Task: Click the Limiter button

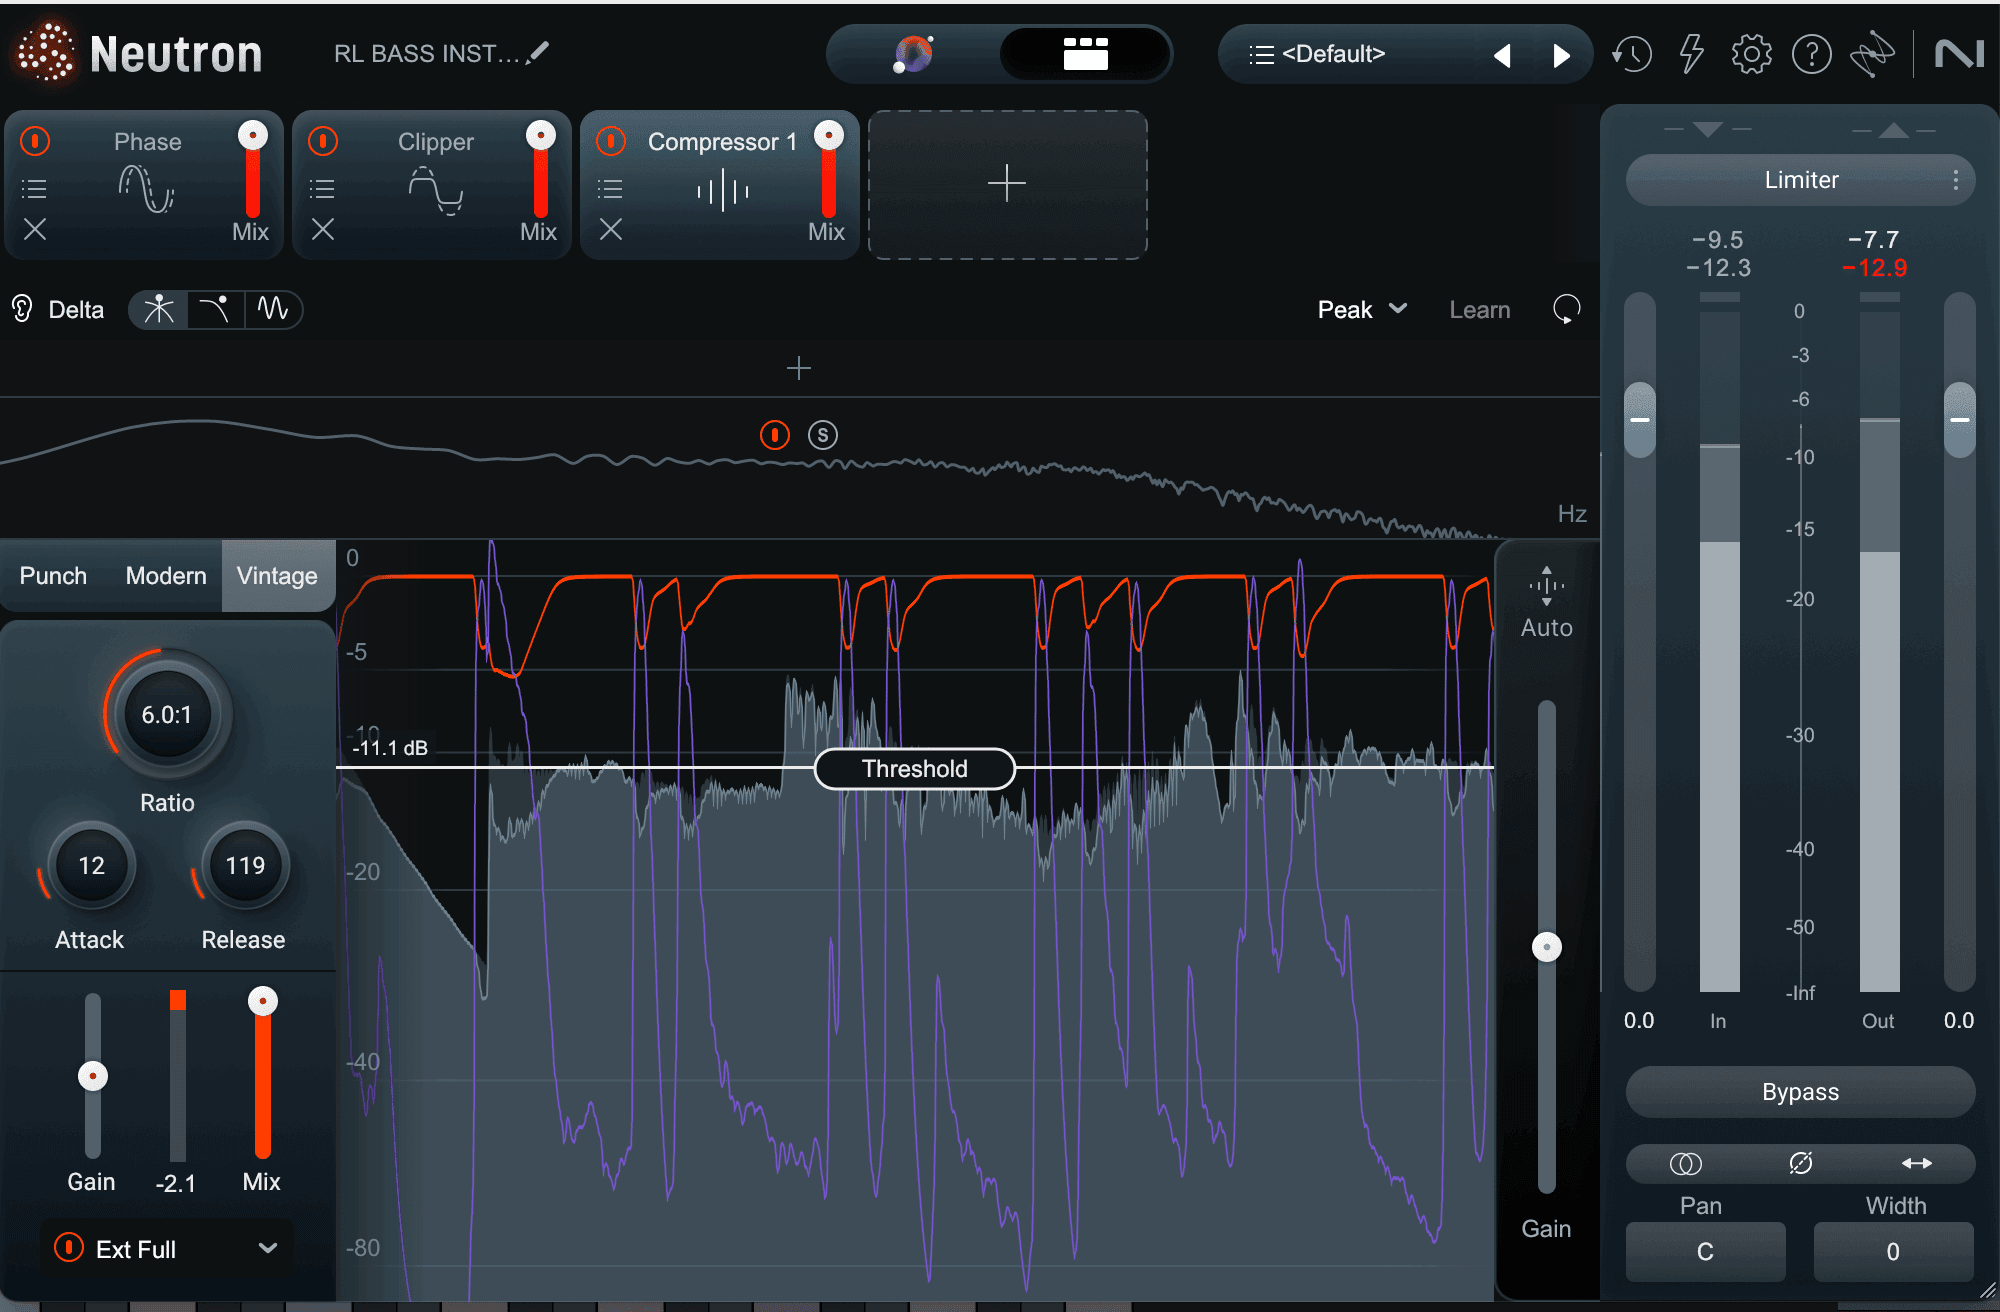Action: pyautogui.click(x=1800, y=180)
